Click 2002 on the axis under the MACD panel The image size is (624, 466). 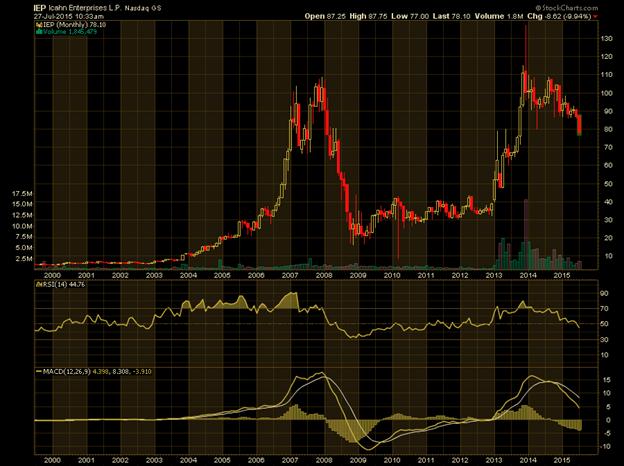[x=120, y=460]
